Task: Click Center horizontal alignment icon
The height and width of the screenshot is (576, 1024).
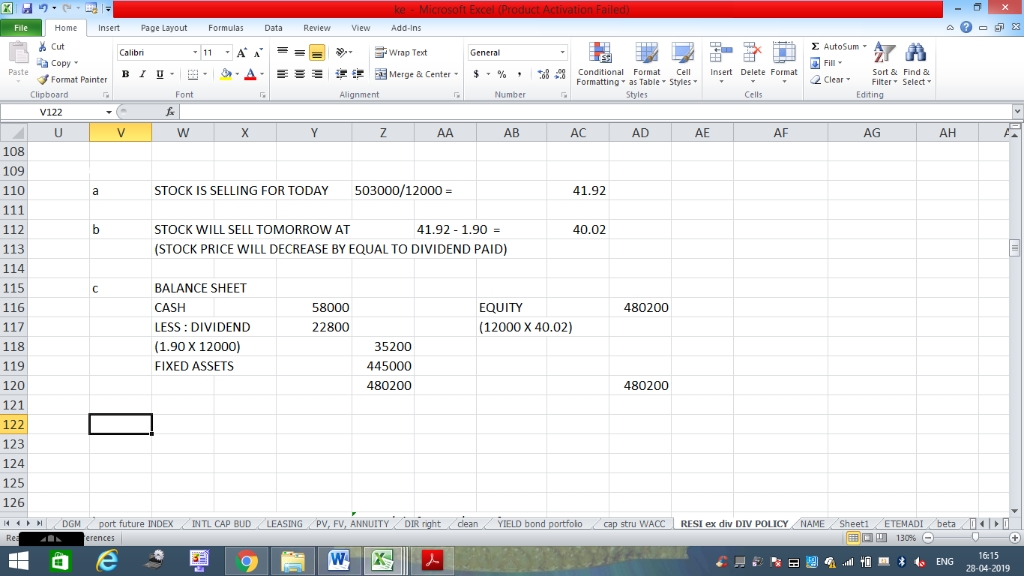Action: pos(299,74)
